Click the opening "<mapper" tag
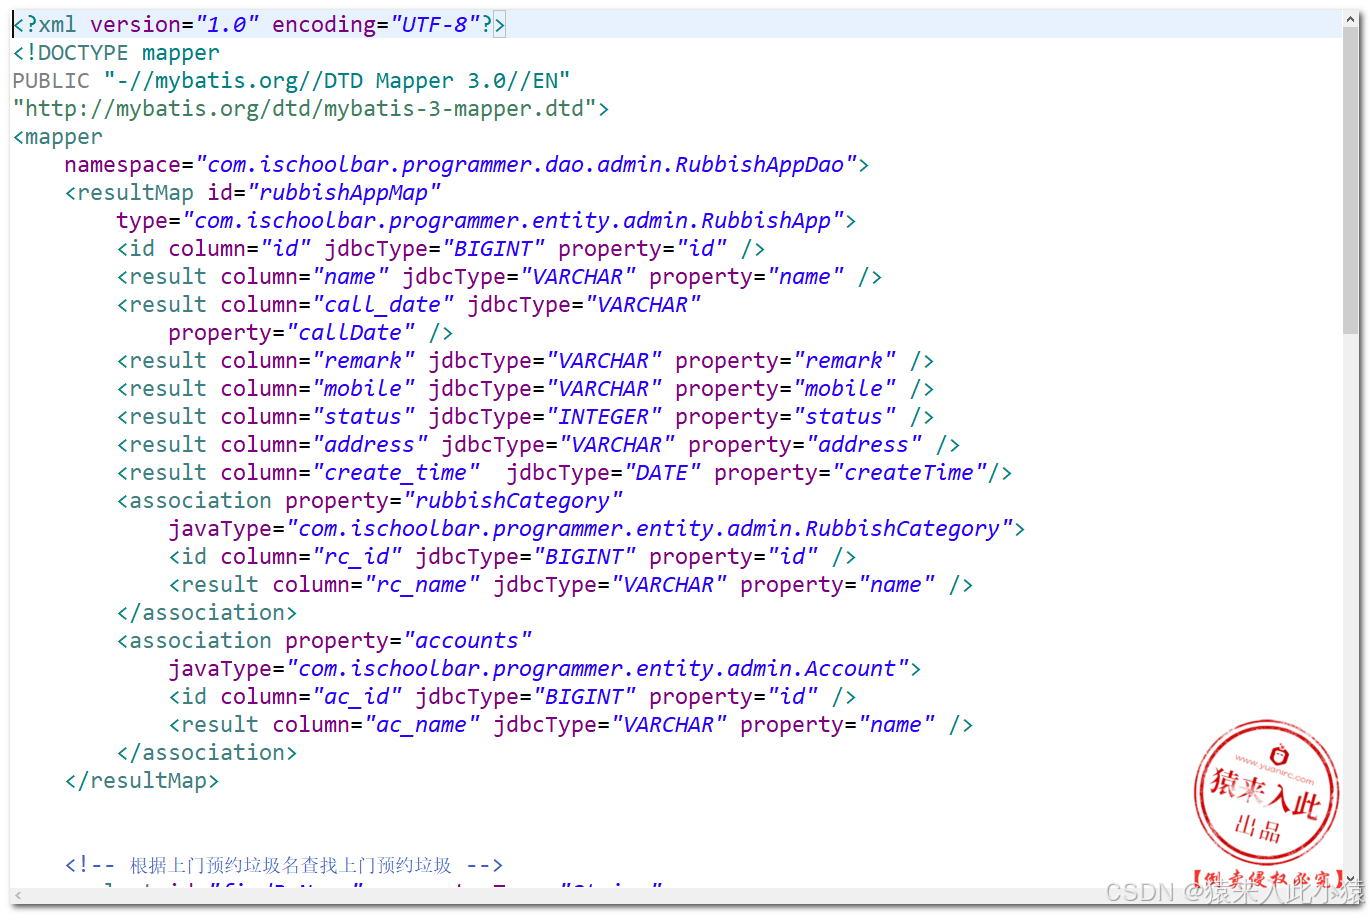The height and width of the screenshot is (915, 1370). coord(57,136)
